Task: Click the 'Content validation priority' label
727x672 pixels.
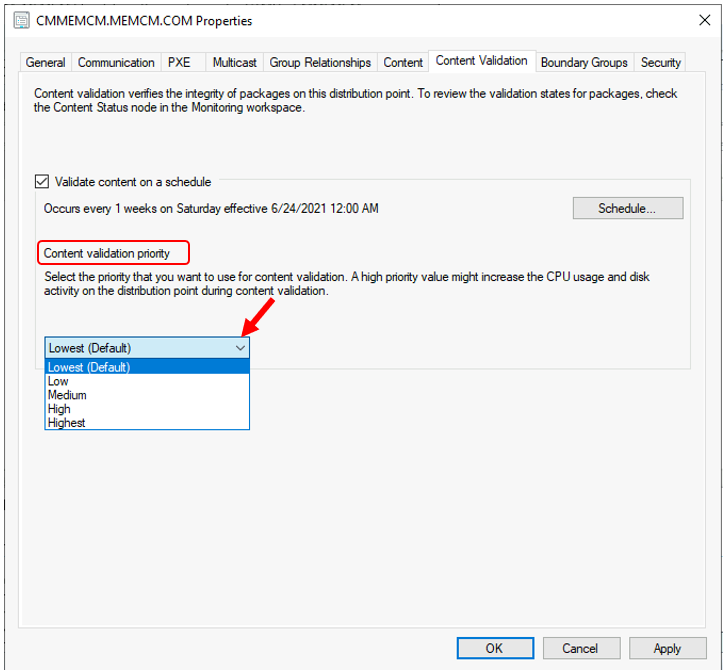Action: (x=107, y=253)
